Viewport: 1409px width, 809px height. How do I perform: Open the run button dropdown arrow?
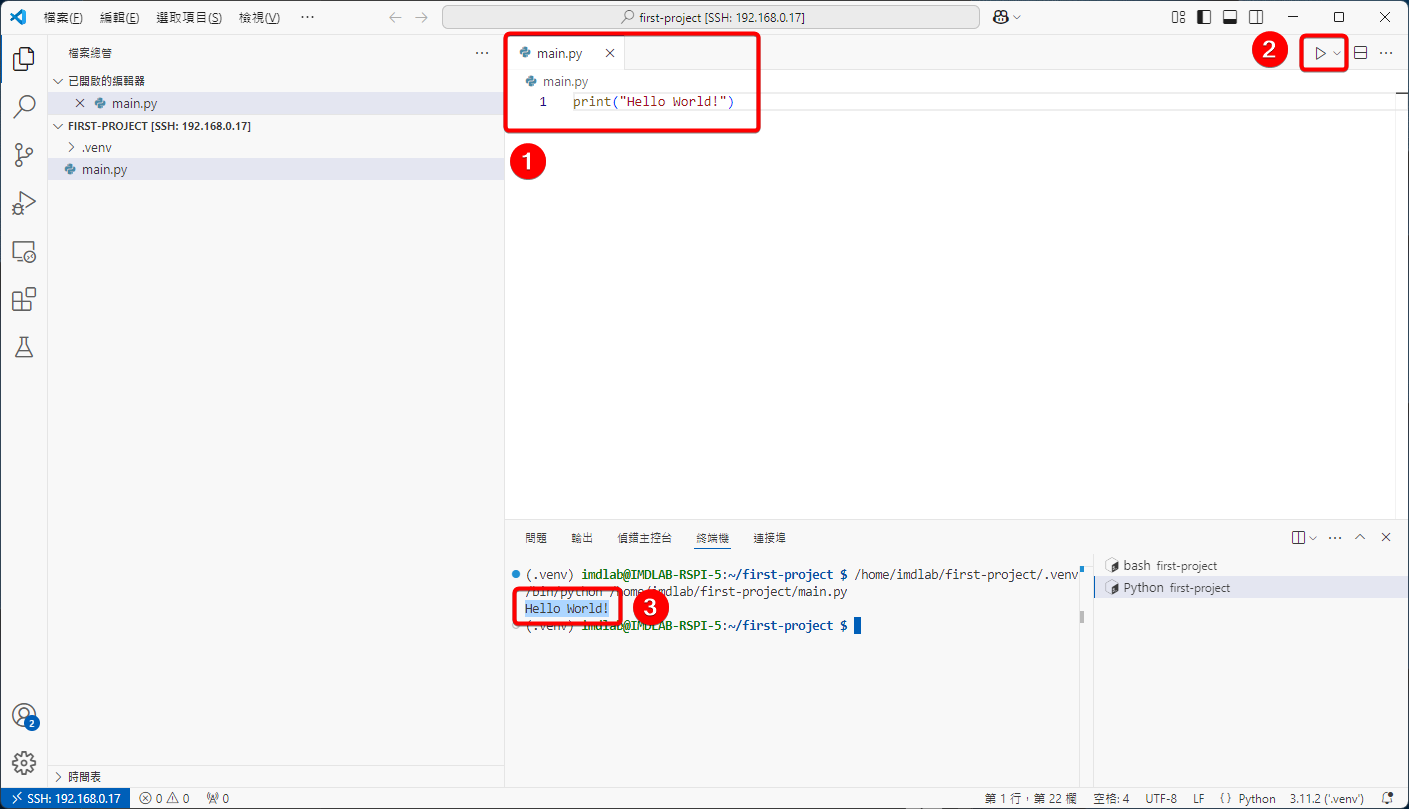click(1337, 53)
